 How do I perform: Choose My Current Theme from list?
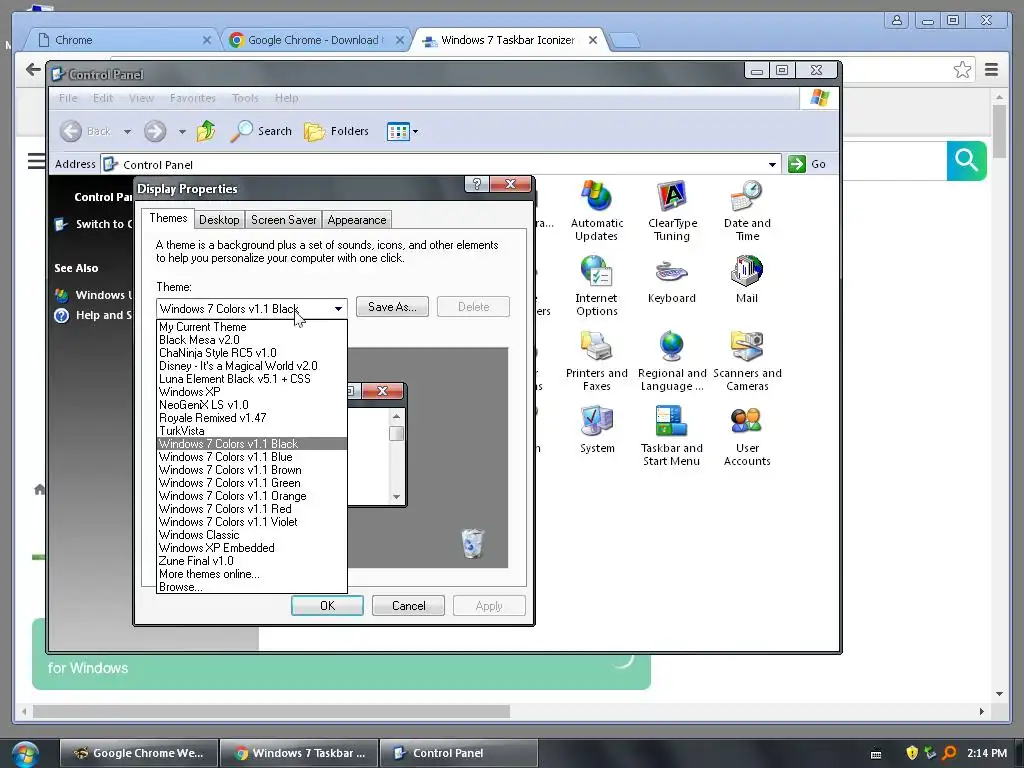click(252, 327)
